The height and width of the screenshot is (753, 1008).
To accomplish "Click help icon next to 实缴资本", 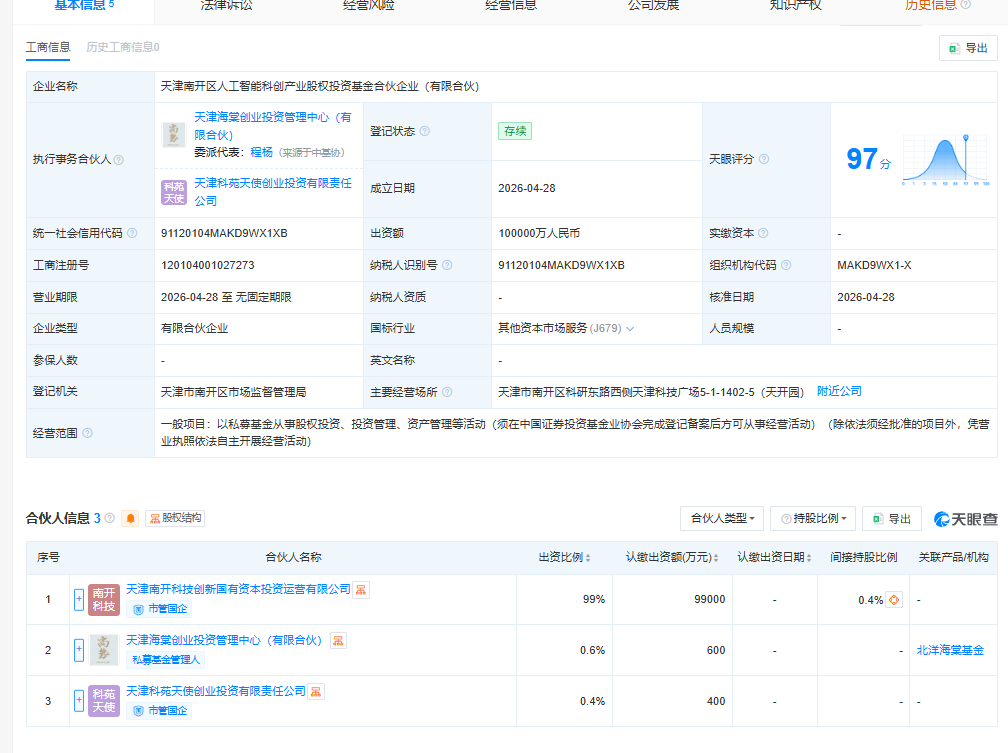I will 763,233.
